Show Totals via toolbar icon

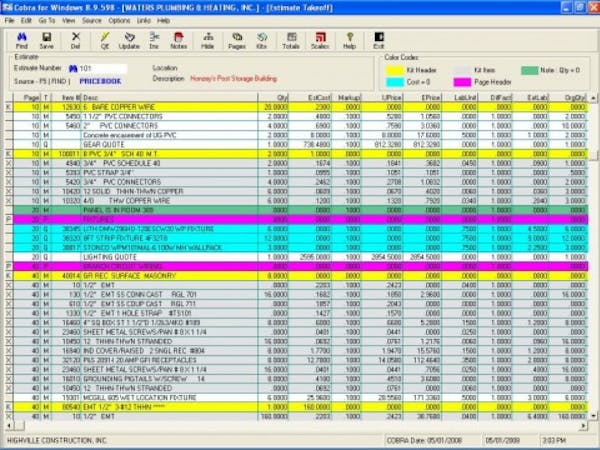click(x=291, y=40)
